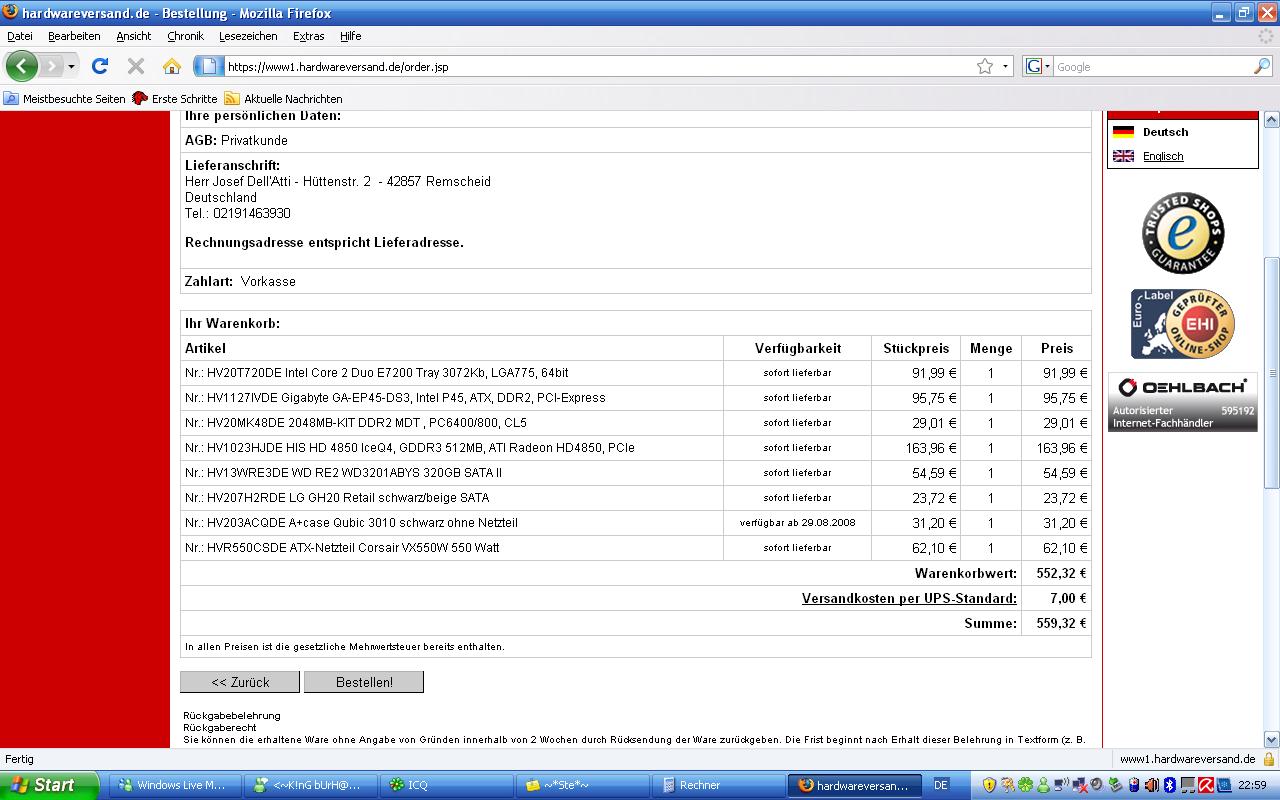This screenshot has height=800, width=1280.
Task: Go to home page via house icon
Action: point(172,66)
